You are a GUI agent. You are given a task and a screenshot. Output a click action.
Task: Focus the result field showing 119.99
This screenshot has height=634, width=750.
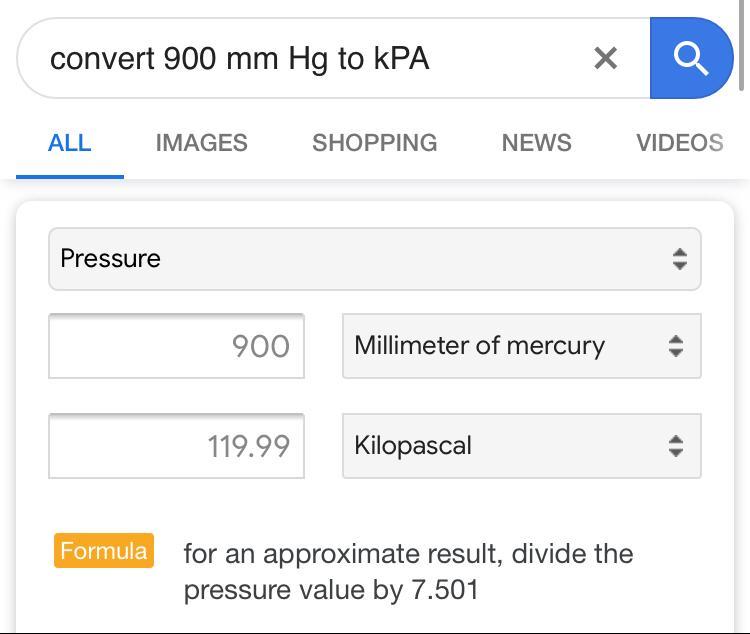(176, 446)
